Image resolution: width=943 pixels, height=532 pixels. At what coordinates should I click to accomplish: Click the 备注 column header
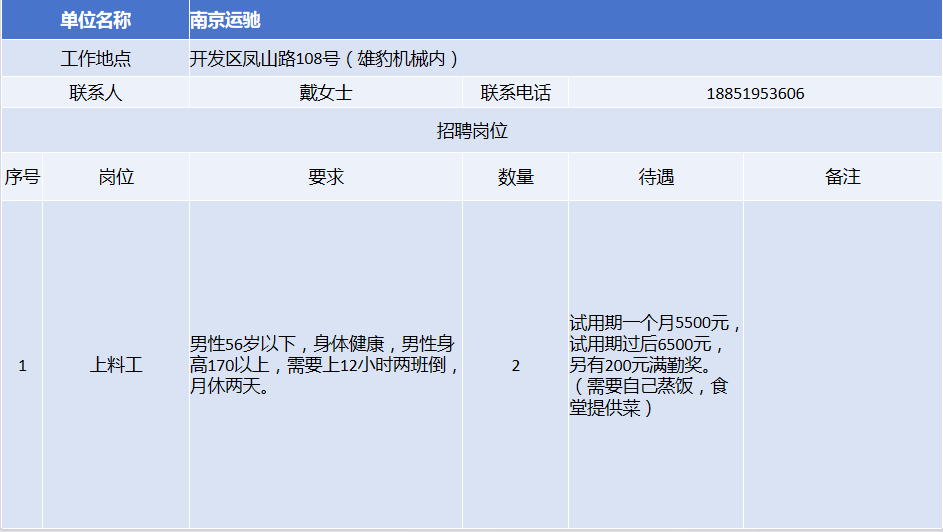click(842, 177)
